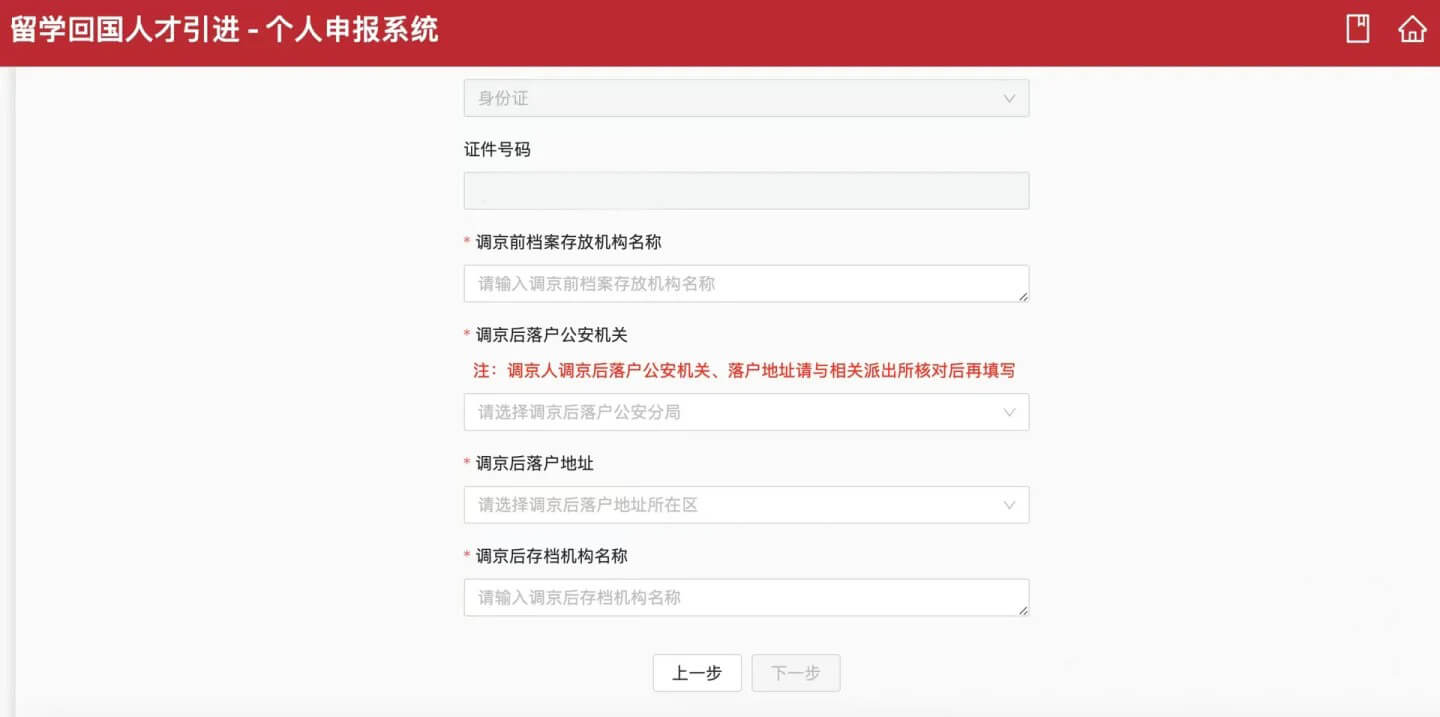Viewport: 1440px width, 717px height.
Task: Click the red 注 notice about 派出所核对
Action: [x=744, y=371]
